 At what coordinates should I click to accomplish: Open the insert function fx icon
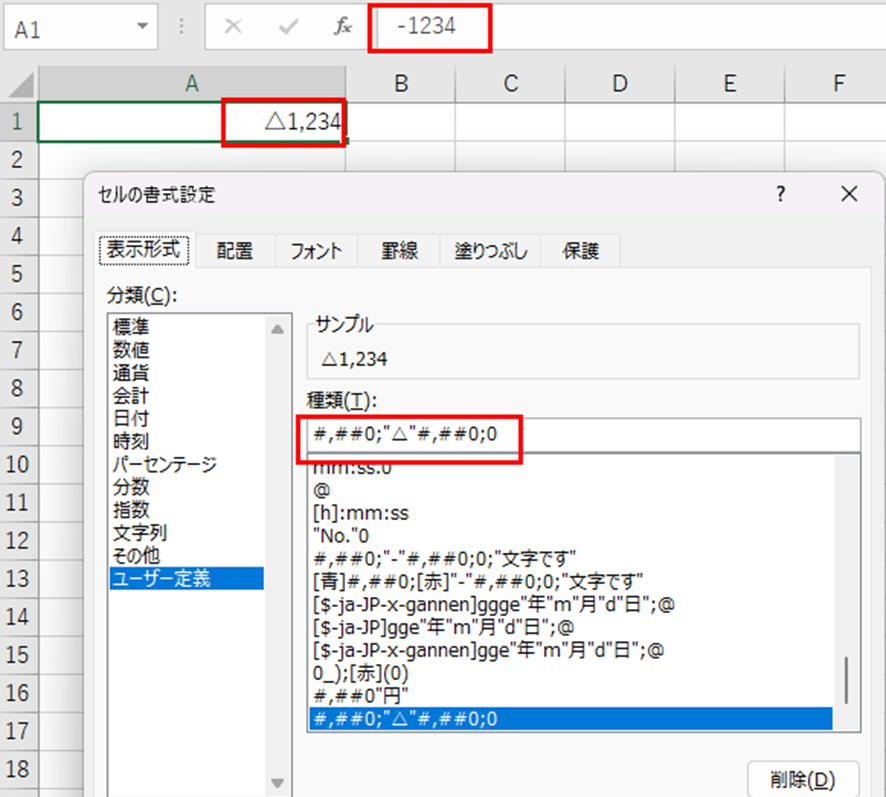(342, 27)
